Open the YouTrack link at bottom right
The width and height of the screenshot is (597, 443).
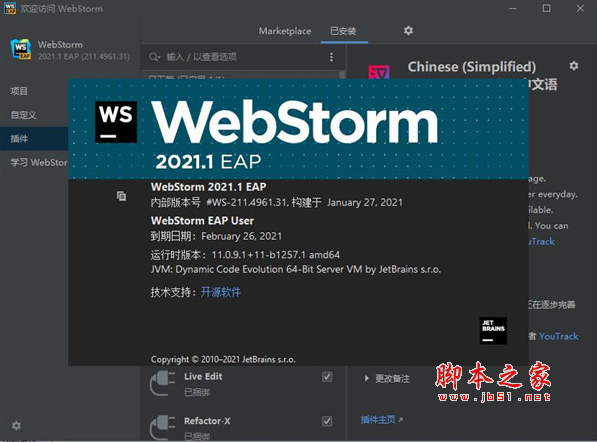click(559, 336)
